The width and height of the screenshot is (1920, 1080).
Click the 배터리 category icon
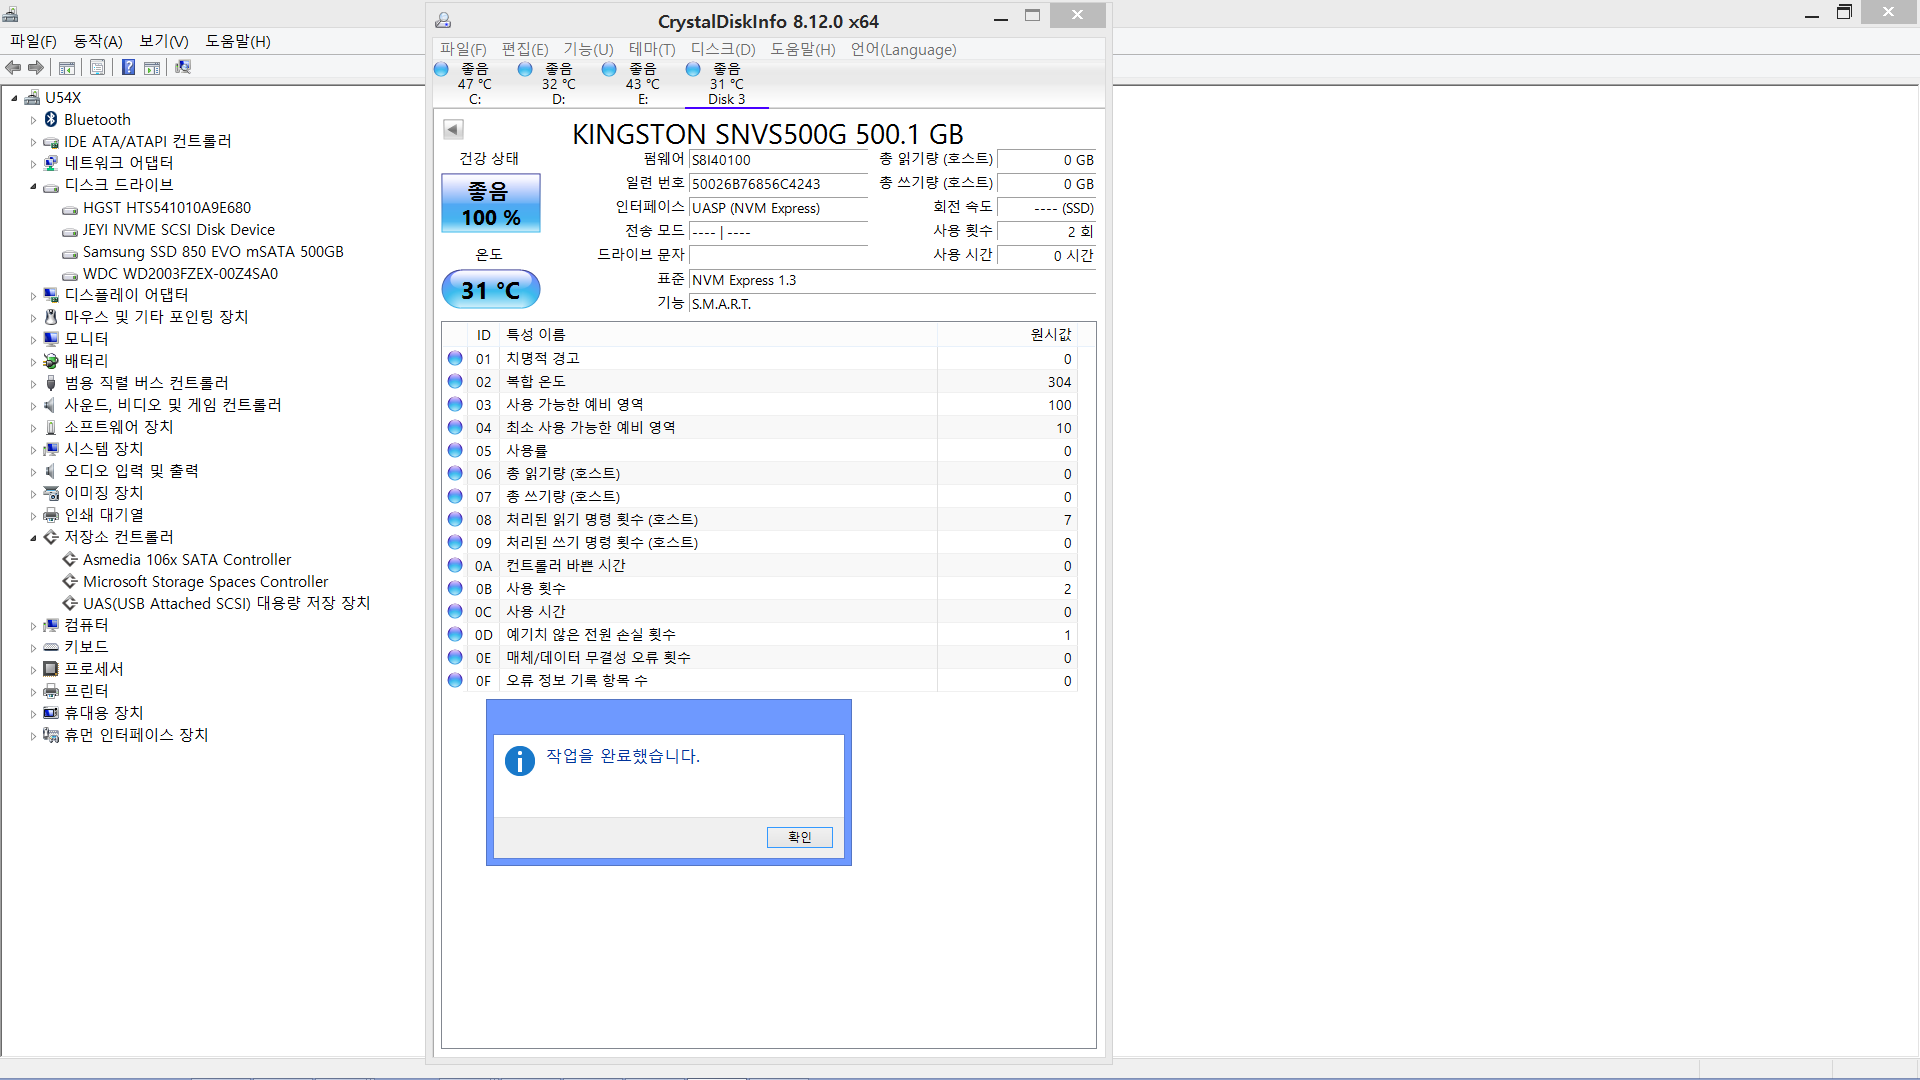51,361
